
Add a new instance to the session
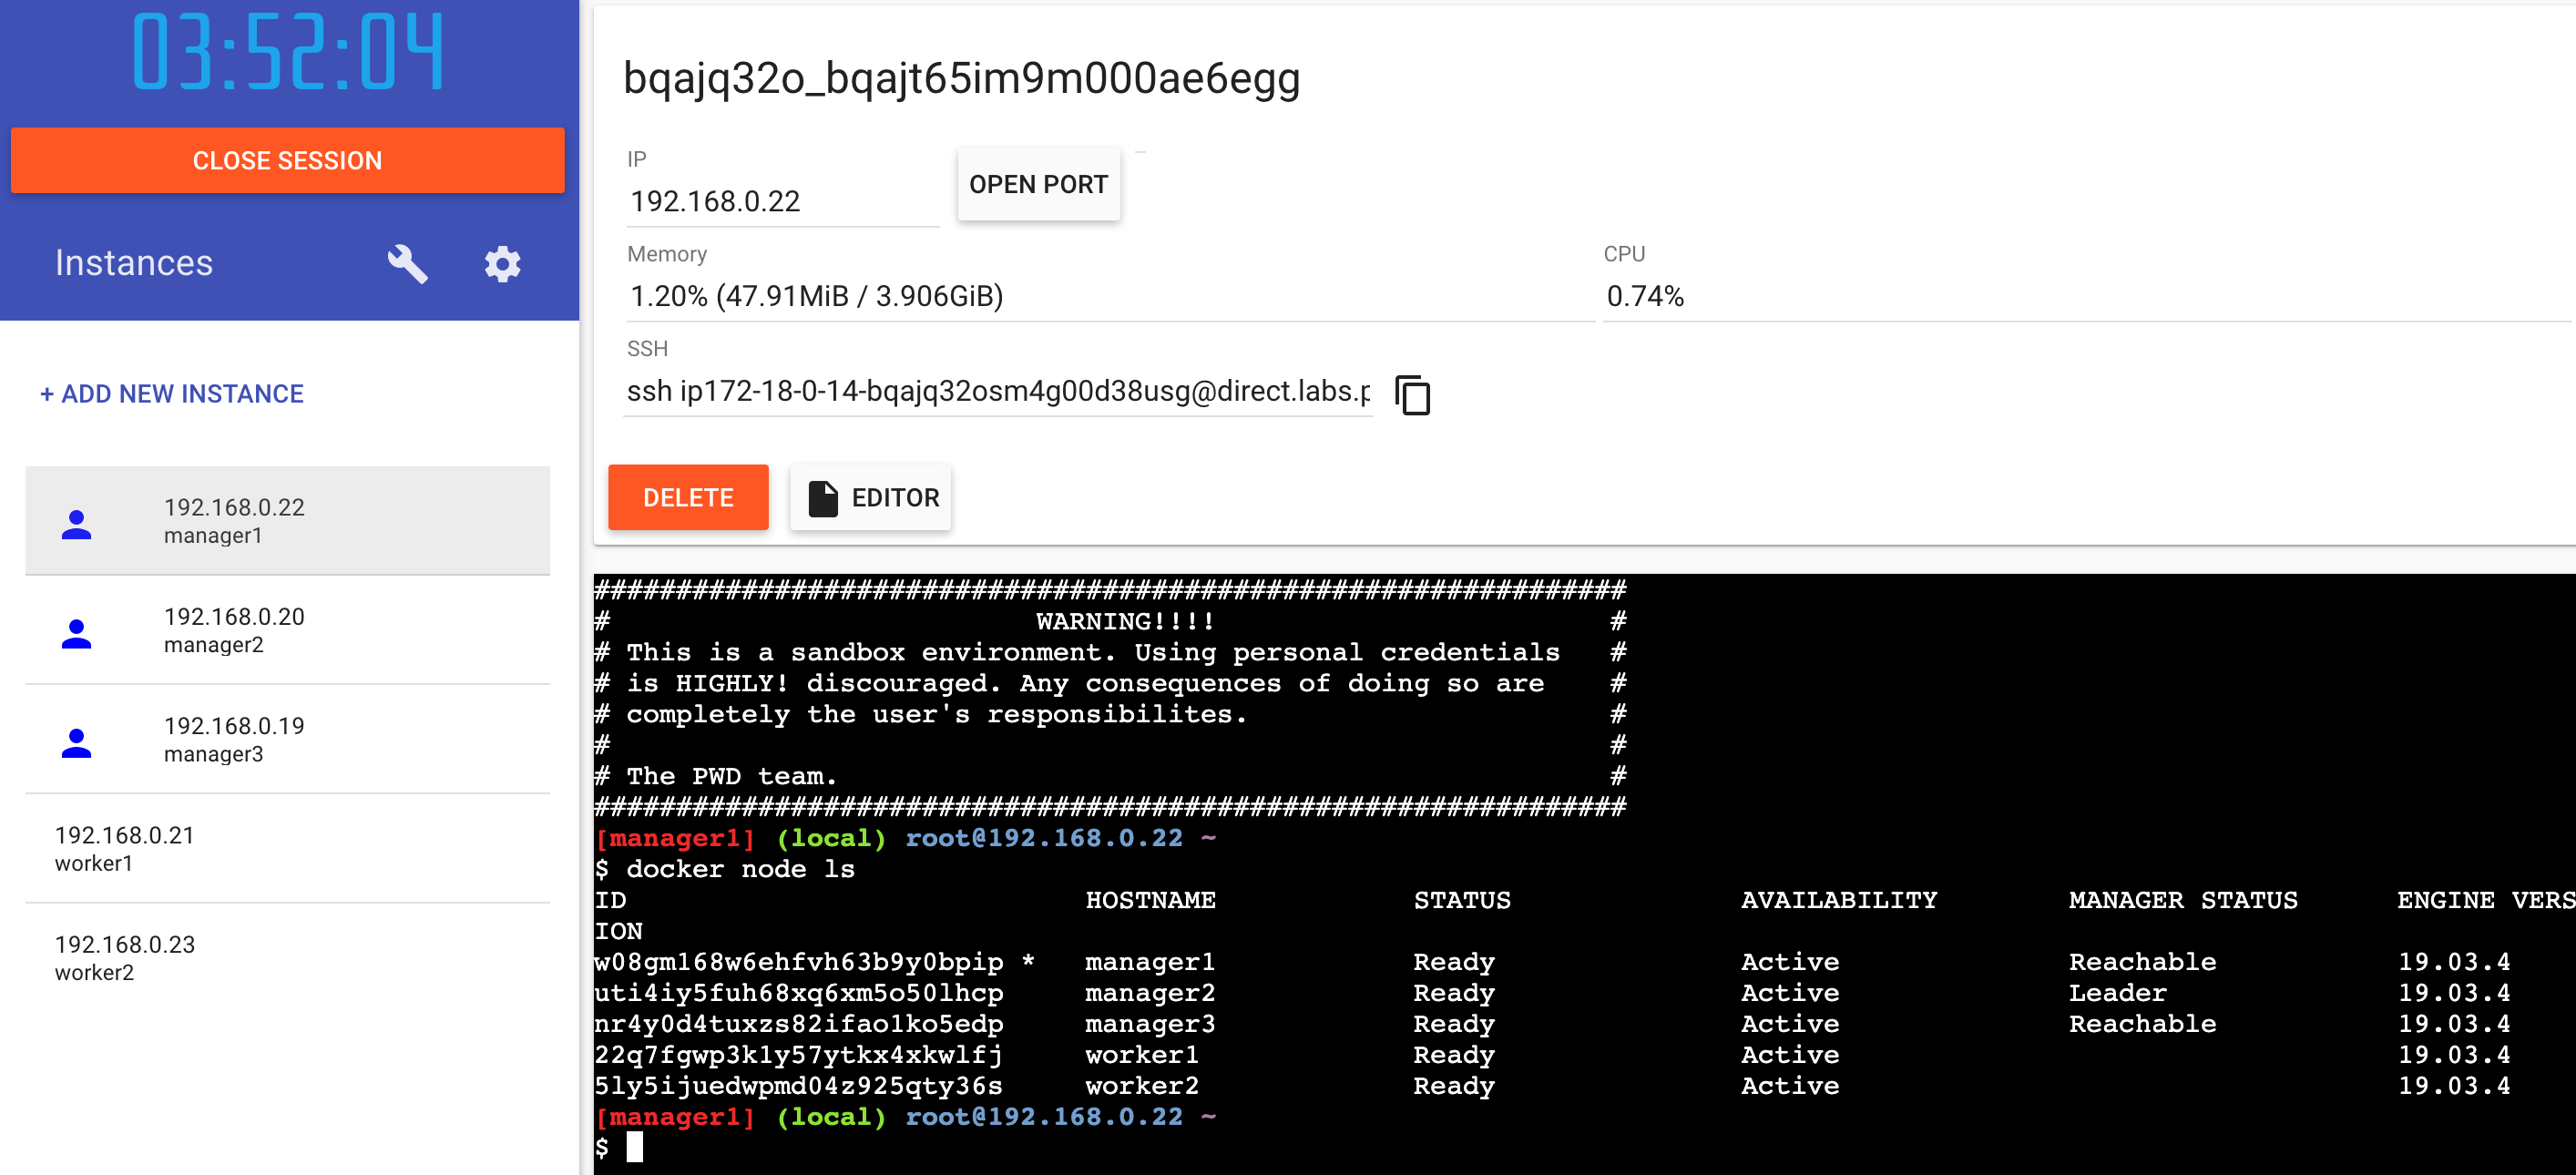pos(171,394)
